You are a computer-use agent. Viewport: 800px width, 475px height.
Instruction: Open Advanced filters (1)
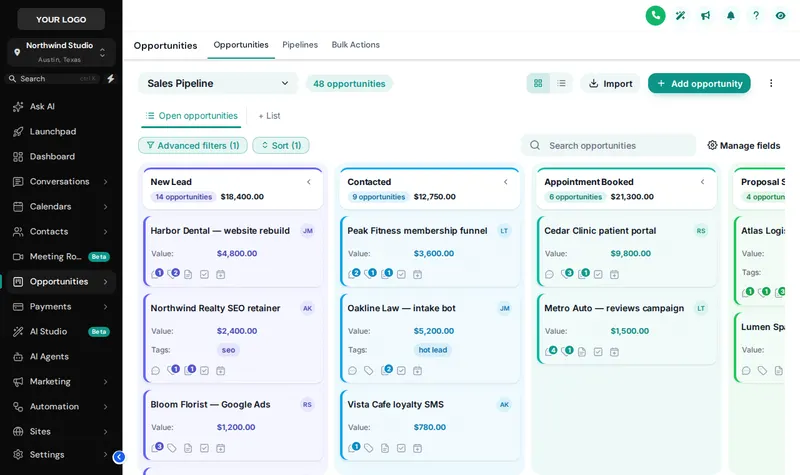click(193, 145)
